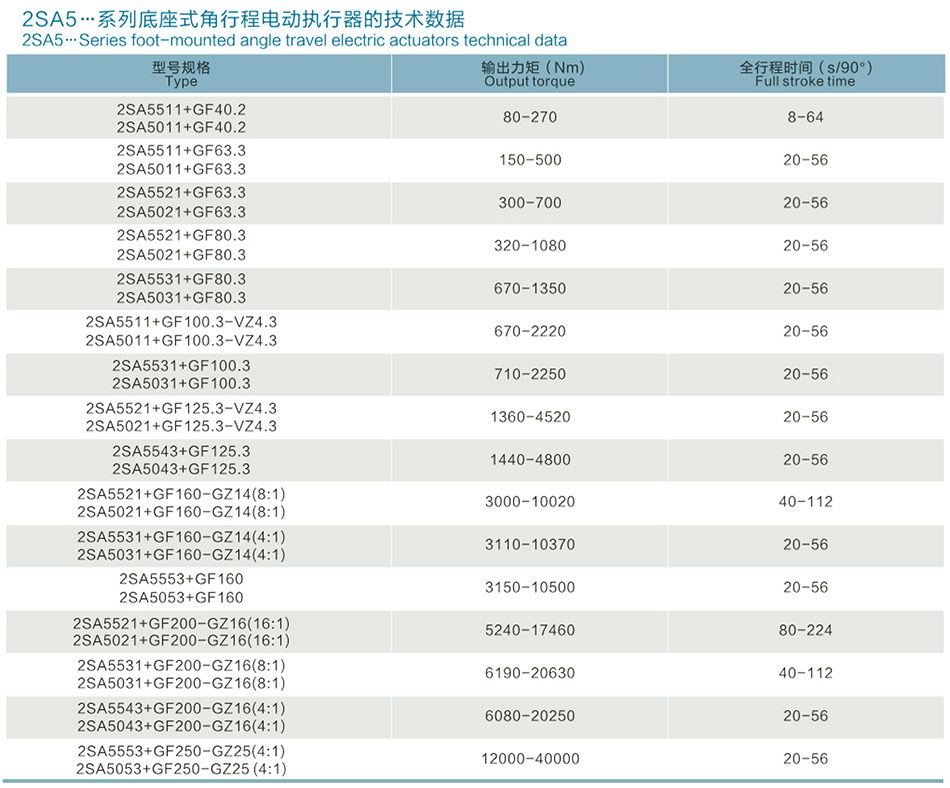The height and width of the screenshot is (788, 950).
Task: Click the 1360-4520 torque cell
Action: pyautogui.click(x=530, y=417)
